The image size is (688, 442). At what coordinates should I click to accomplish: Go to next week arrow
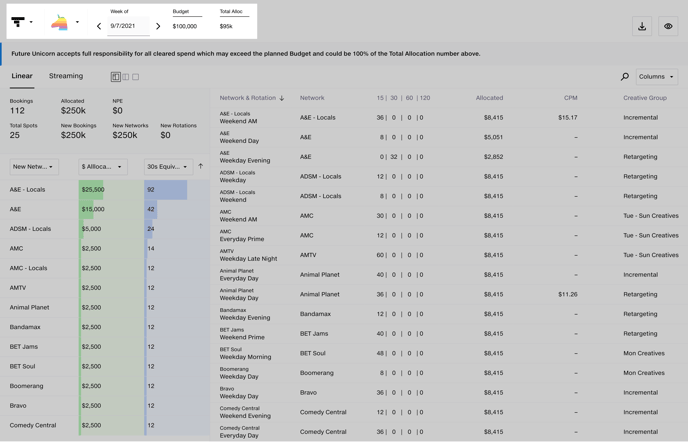click(x=158, y=26)
